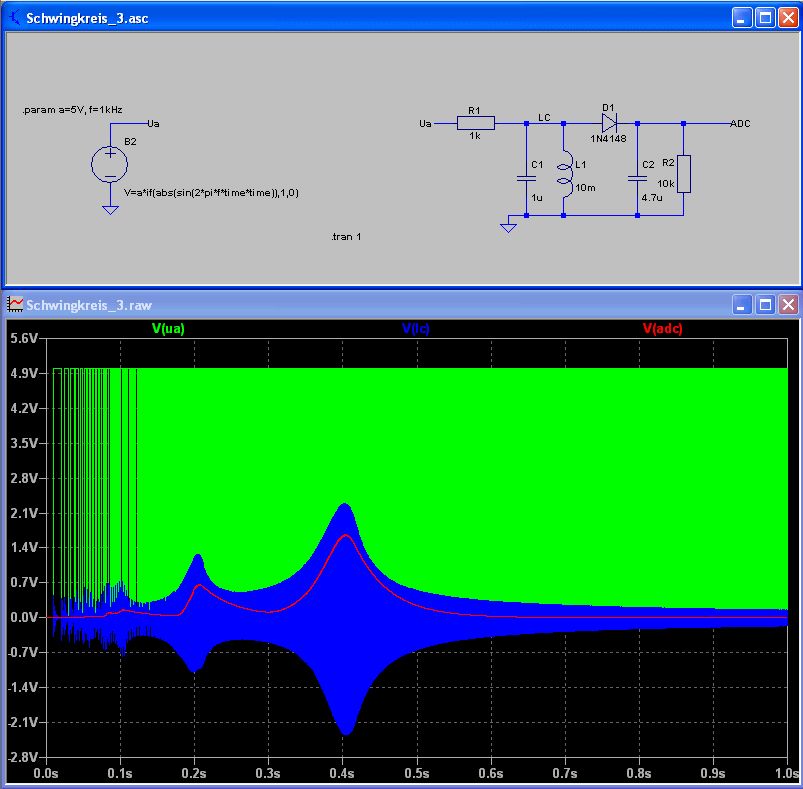803x789 pixels.
Task: Click the B2 voltage source symbol
Action: tap(109, 164)
